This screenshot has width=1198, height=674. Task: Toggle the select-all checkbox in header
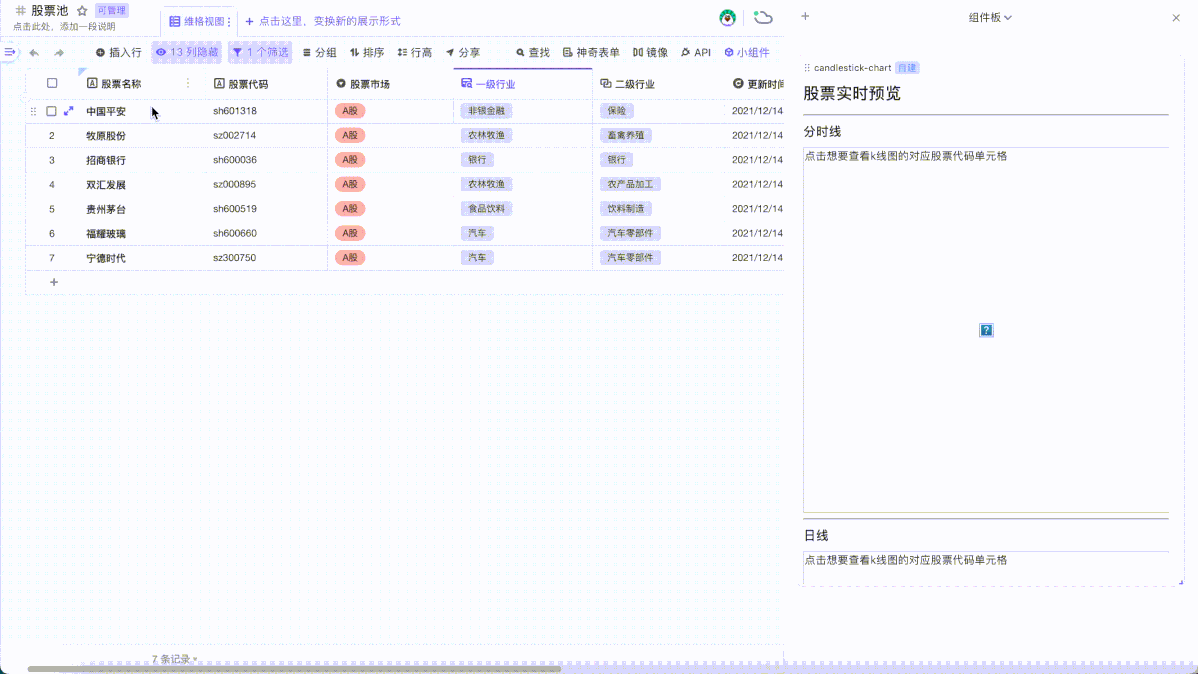tap(52, 83)
